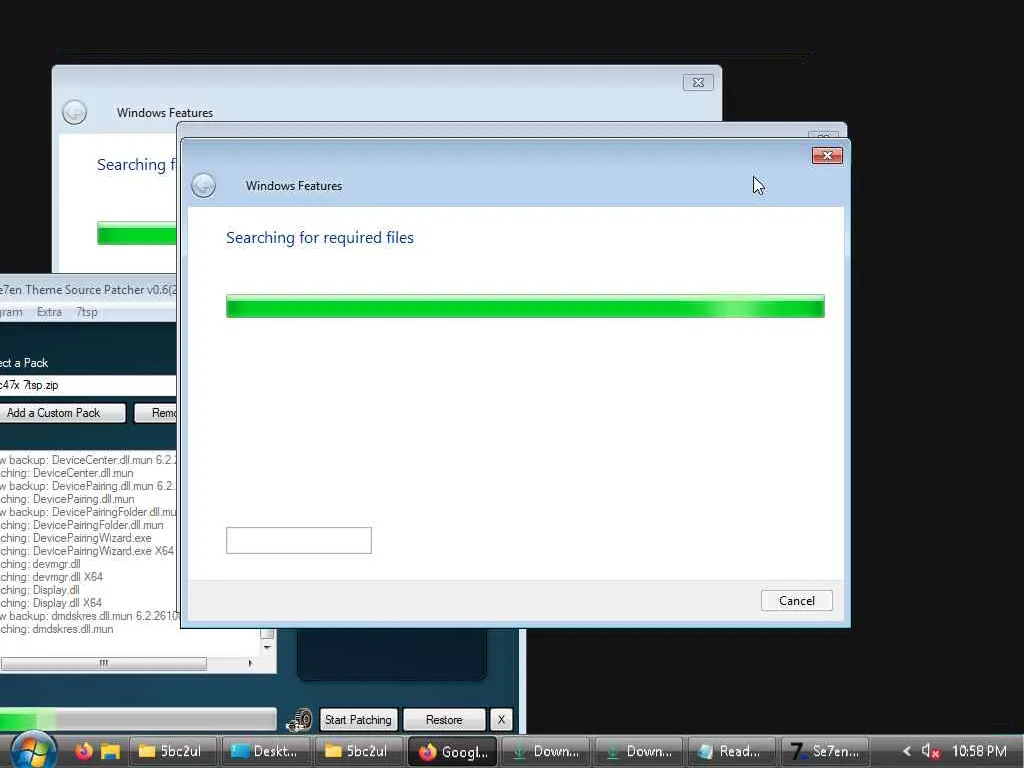Click the empty text box above Cancel
This screenshot has height=768, width=1024.
point(298,541)
